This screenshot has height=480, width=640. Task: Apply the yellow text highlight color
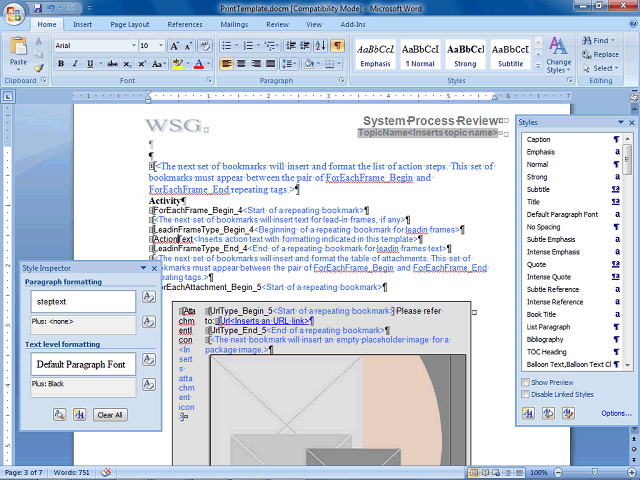point(178,64)
